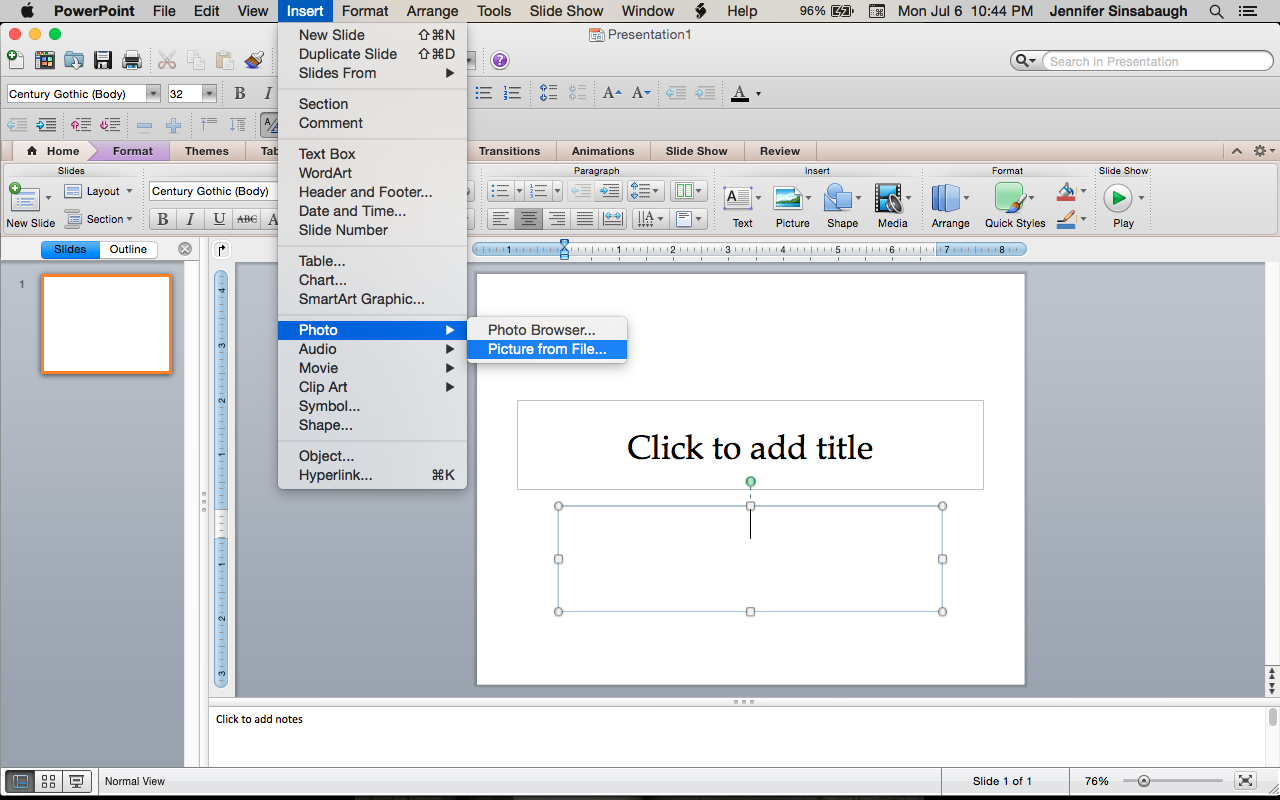Image resolution: width=1280 pixels, height=800 pixels.
Task: Click in the Search in Presentation field
Action: [x=1158, y=61]
